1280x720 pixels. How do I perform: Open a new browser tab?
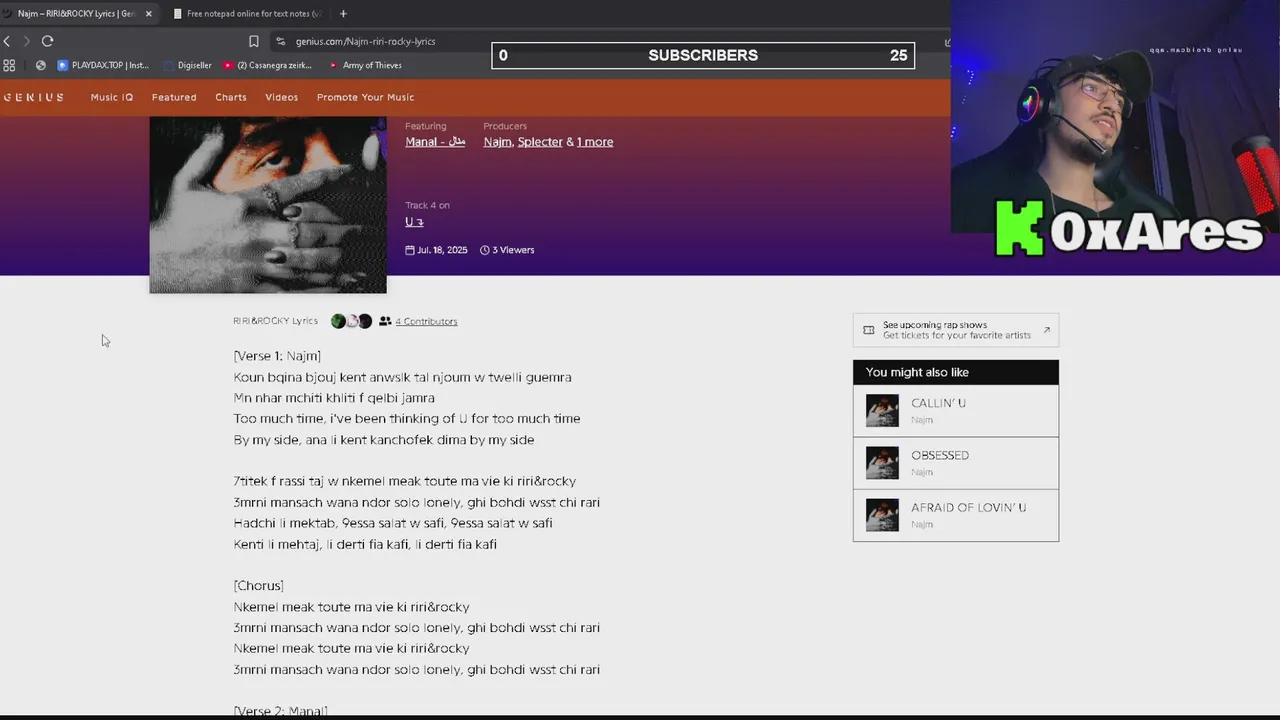343,14
